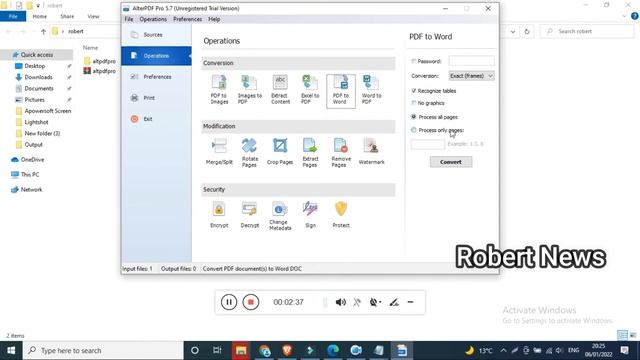Open the Change Metadata tool
The width and height of the screenshot is (640, 360).
coord(280,216)
